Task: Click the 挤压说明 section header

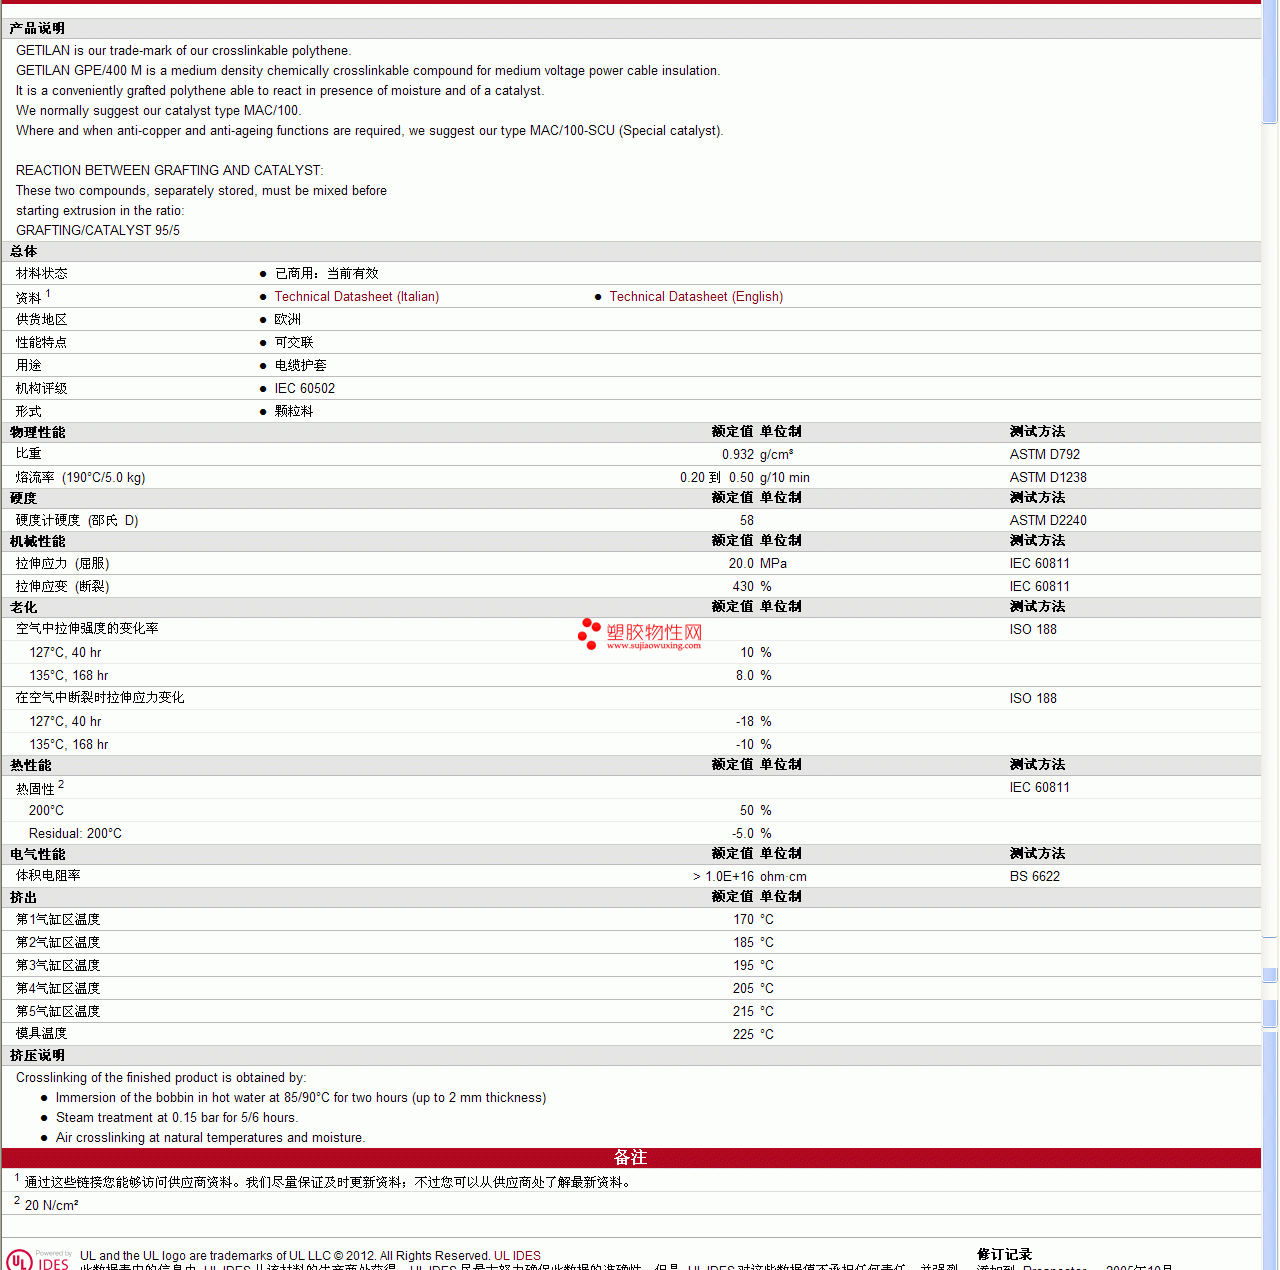Action: click(x=37, y=1056)
